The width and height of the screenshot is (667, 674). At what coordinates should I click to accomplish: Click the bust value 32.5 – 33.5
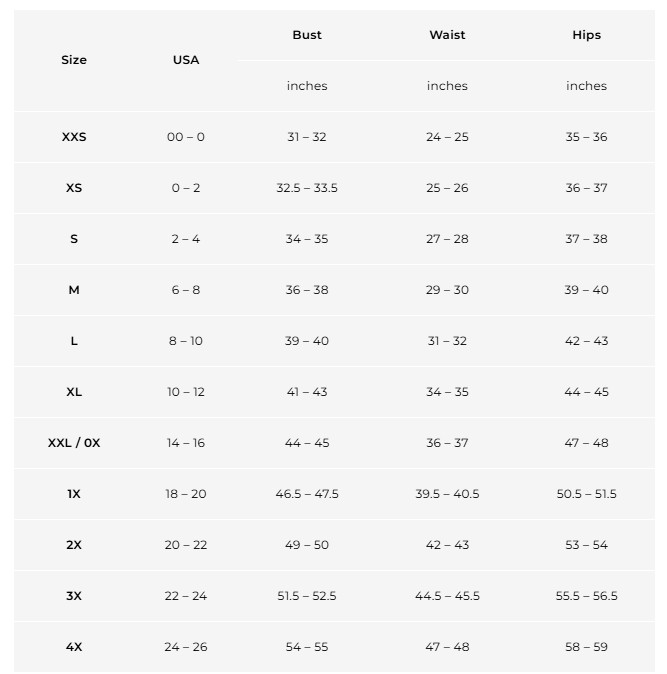[x=307, y=188]
